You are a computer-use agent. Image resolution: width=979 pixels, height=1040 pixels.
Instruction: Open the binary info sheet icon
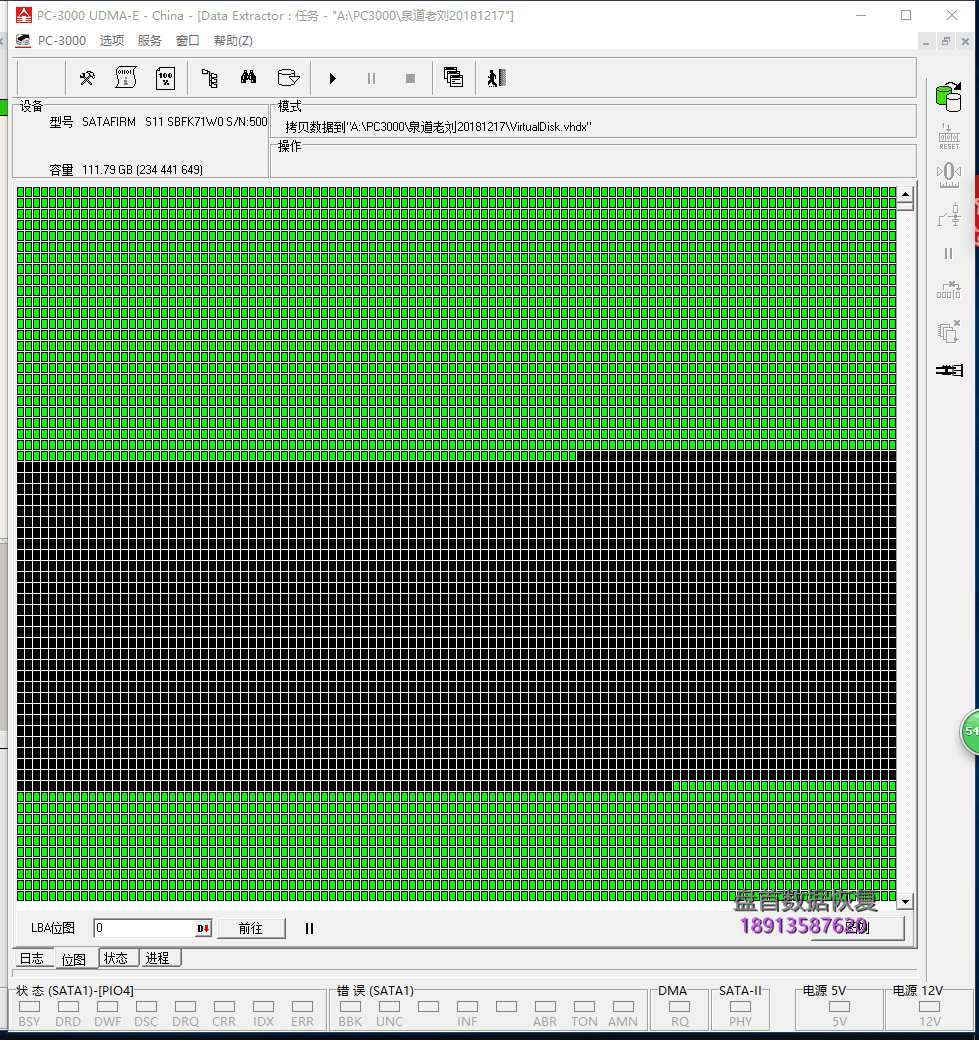(x=126, y=78)
